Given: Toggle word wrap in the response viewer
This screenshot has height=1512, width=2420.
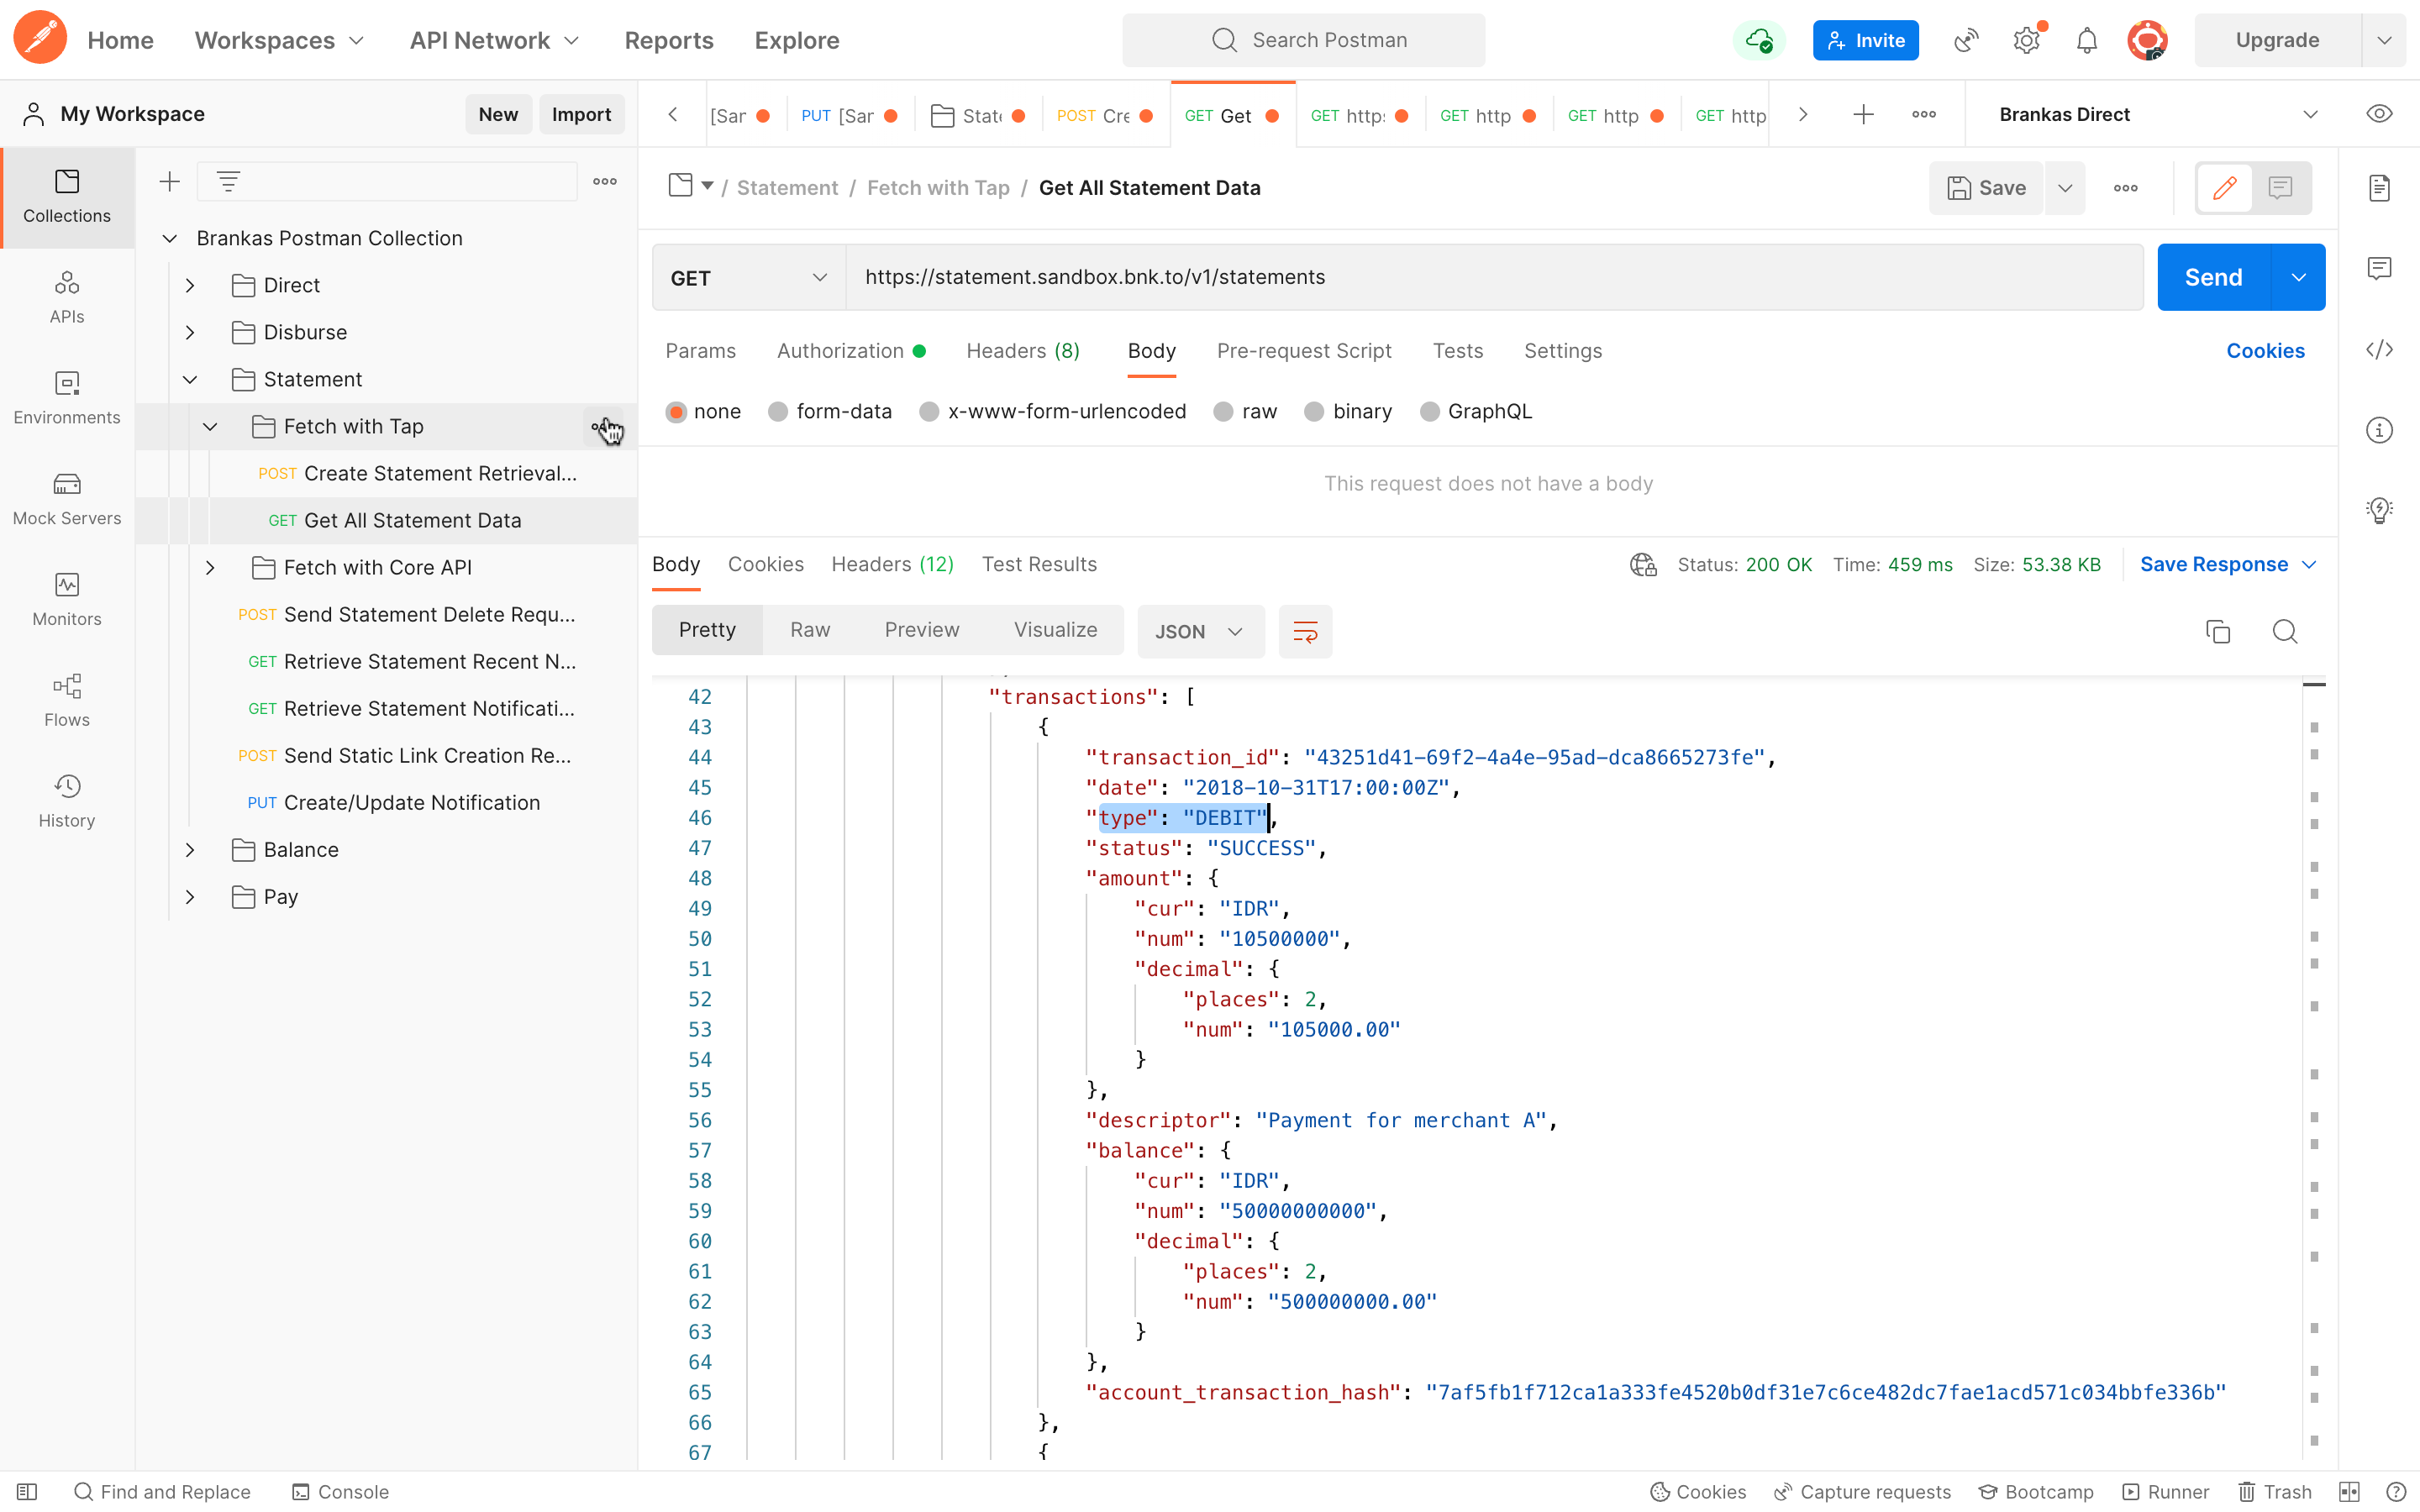Looking at the screenshot, I should click(1305, 632).
